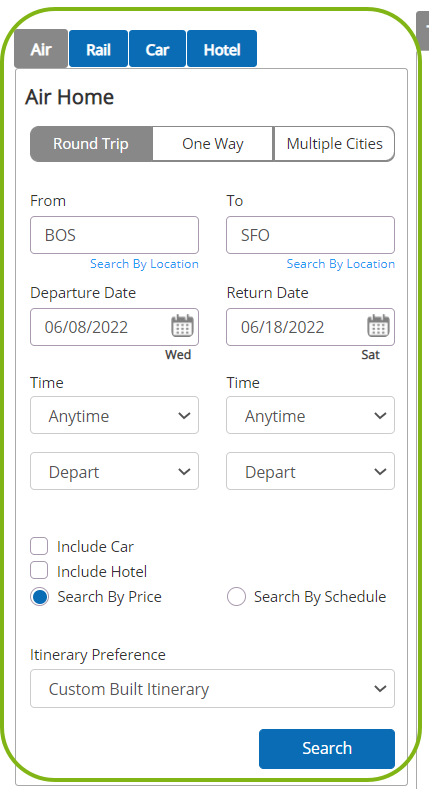Image resolution: width=429 pixels, height=789 pixels.
Task: Open the return Depart dropdown
Action: (x=310, y=471)
